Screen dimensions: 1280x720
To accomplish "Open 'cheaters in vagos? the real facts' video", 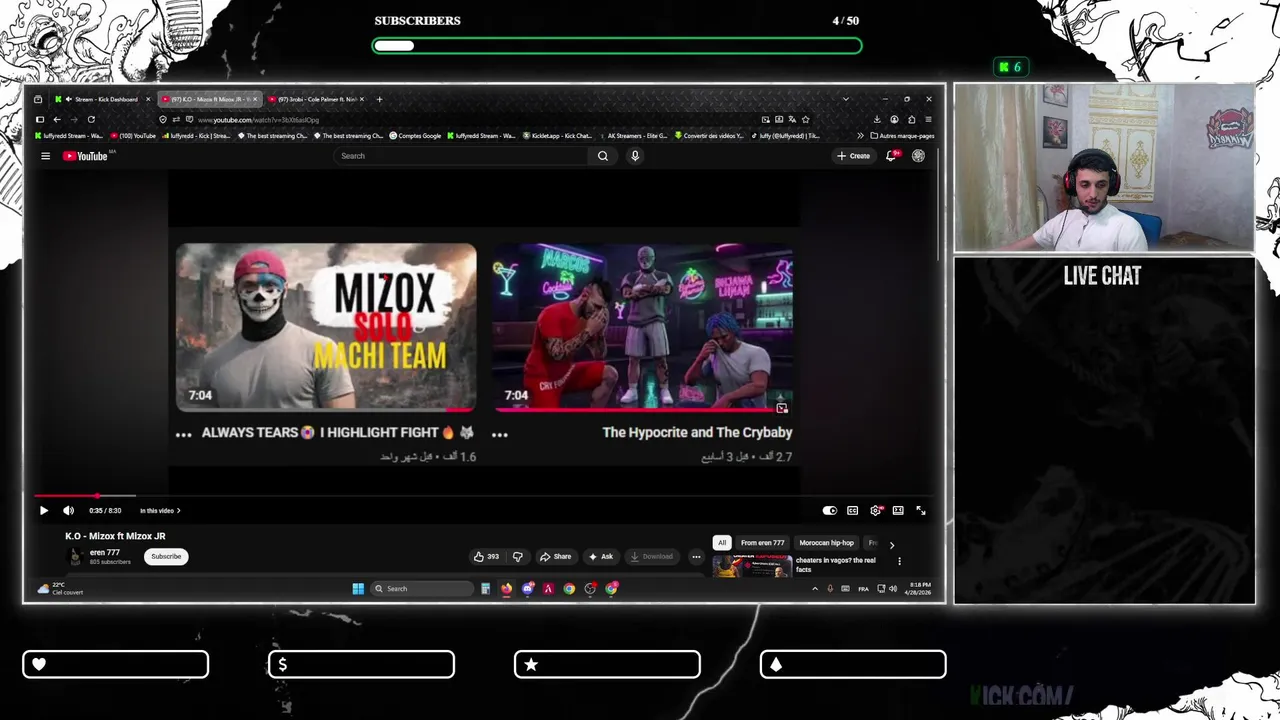I will [836, 565].
